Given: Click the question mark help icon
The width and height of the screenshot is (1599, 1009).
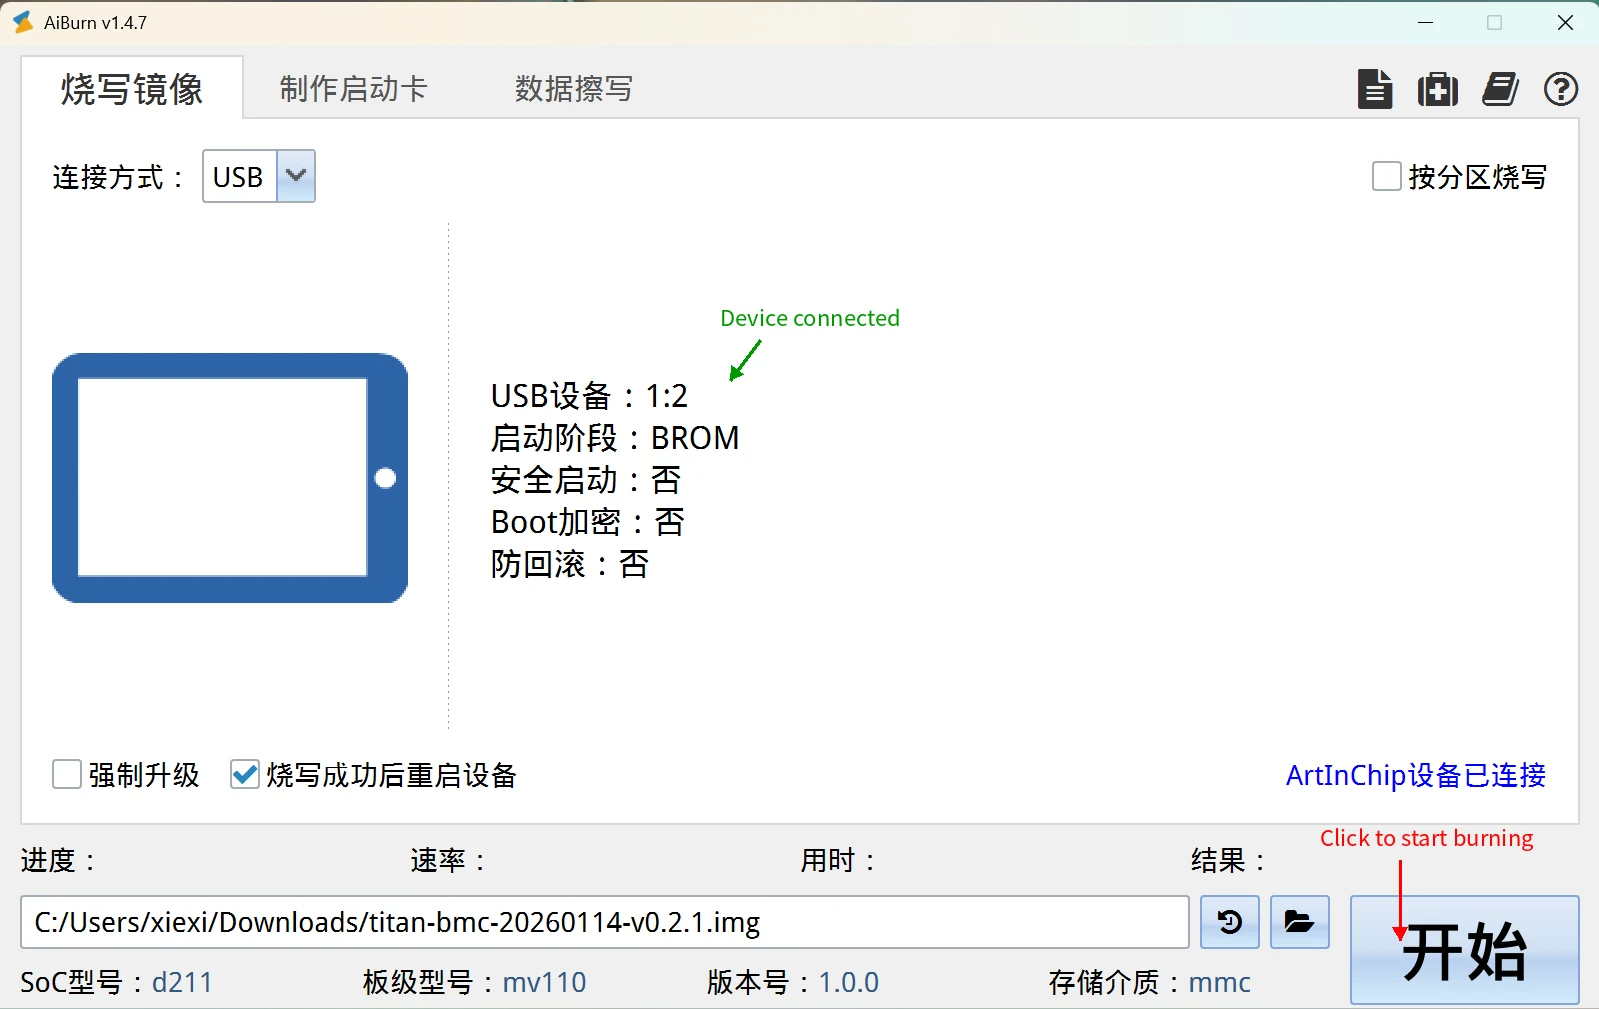Looking at the screenshot, I should (1560, 89).
